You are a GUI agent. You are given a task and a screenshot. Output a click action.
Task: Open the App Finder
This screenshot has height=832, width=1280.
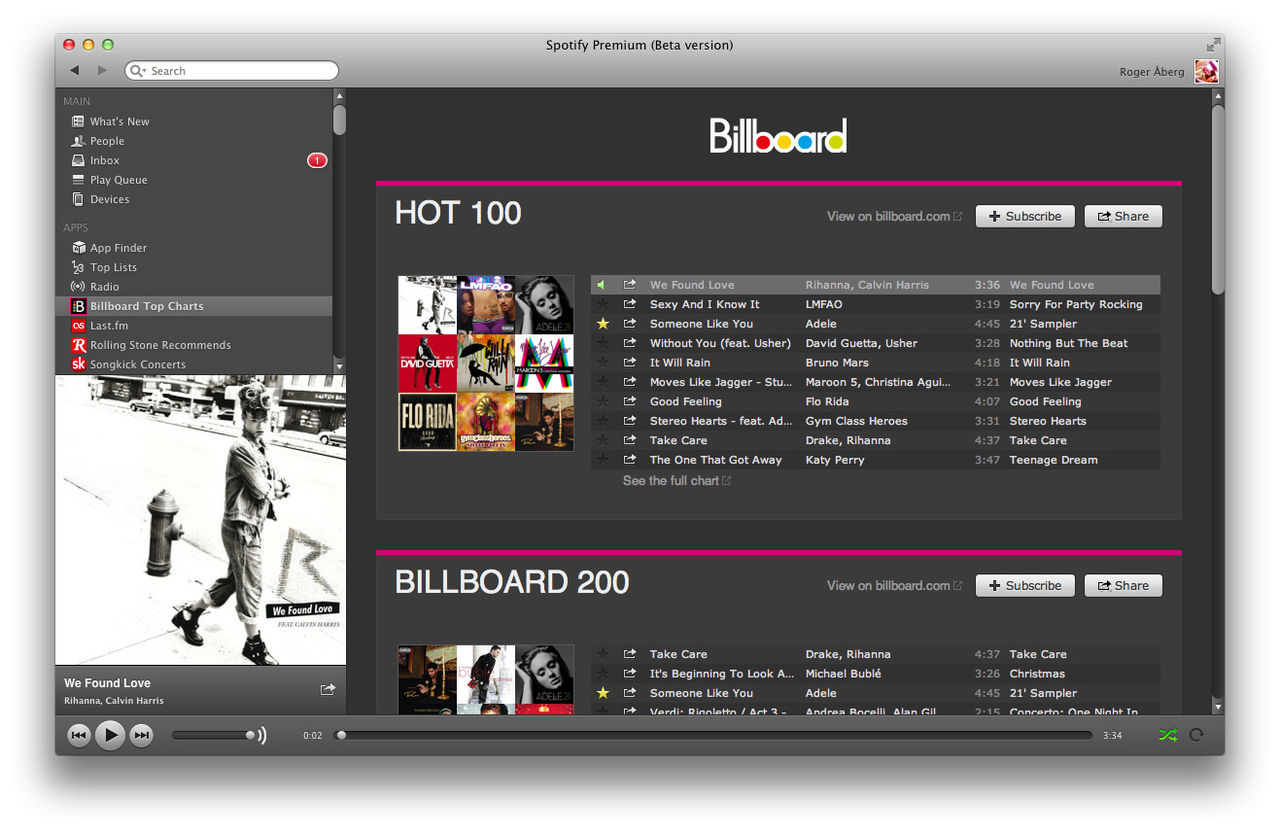(117, 247)
